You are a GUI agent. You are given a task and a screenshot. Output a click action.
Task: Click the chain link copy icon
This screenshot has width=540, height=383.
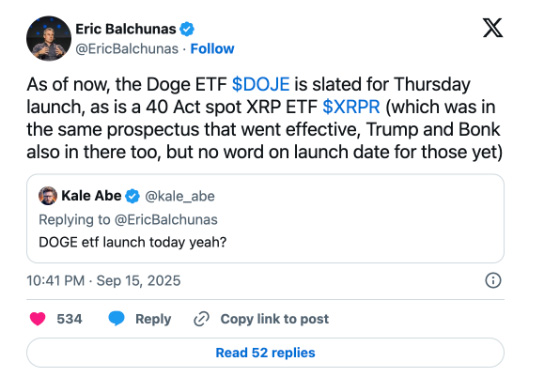(x=201, y=319)
